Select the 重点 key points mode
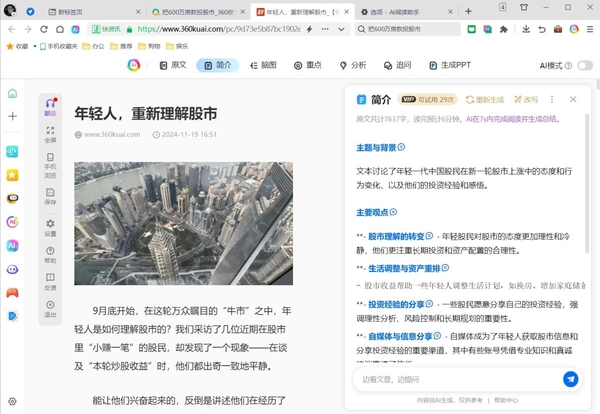Screen dimensions: 600x414 coord(308,65)
